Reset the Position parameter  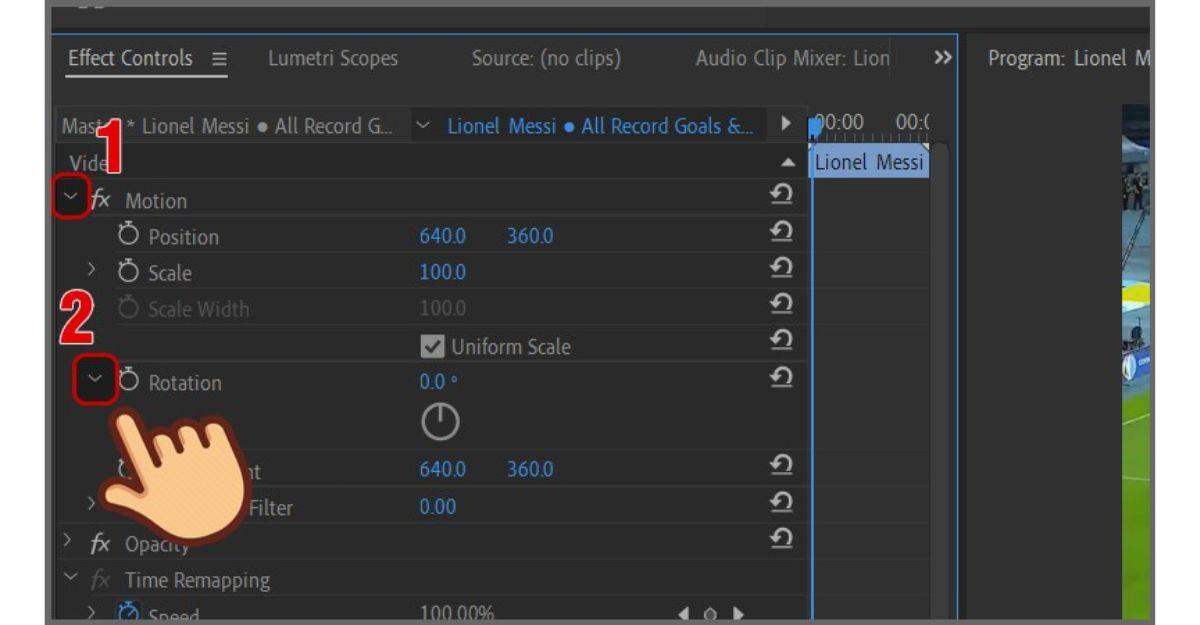(782, 232)
